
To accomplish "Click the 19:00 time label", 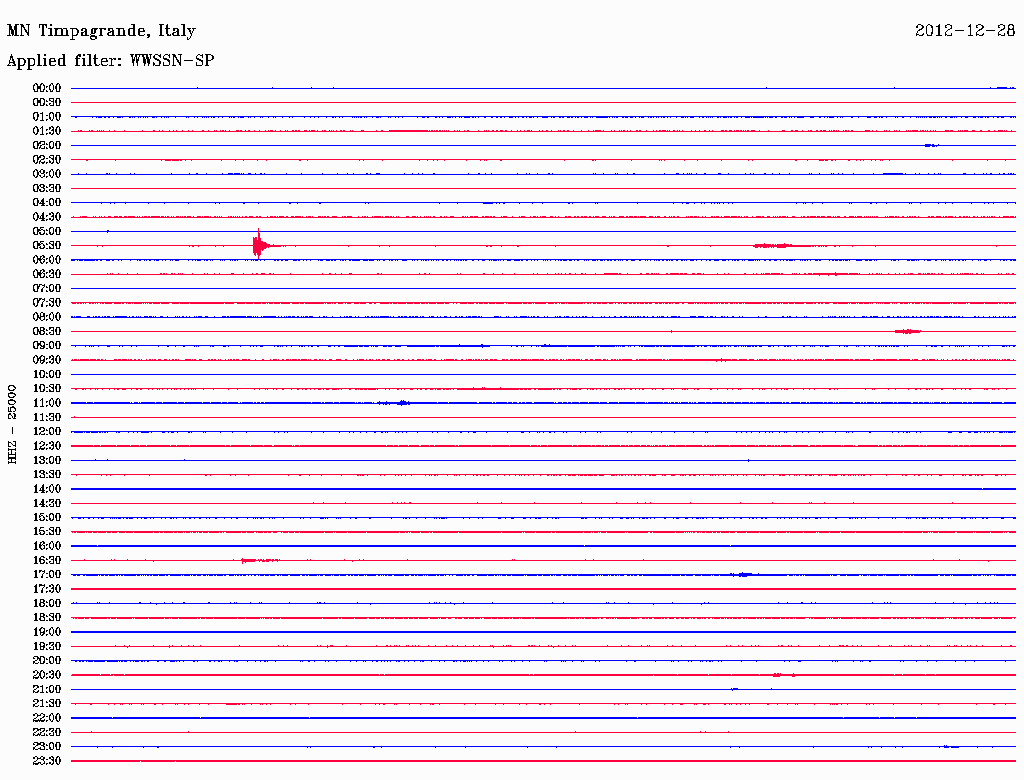I will click(47, 632).
